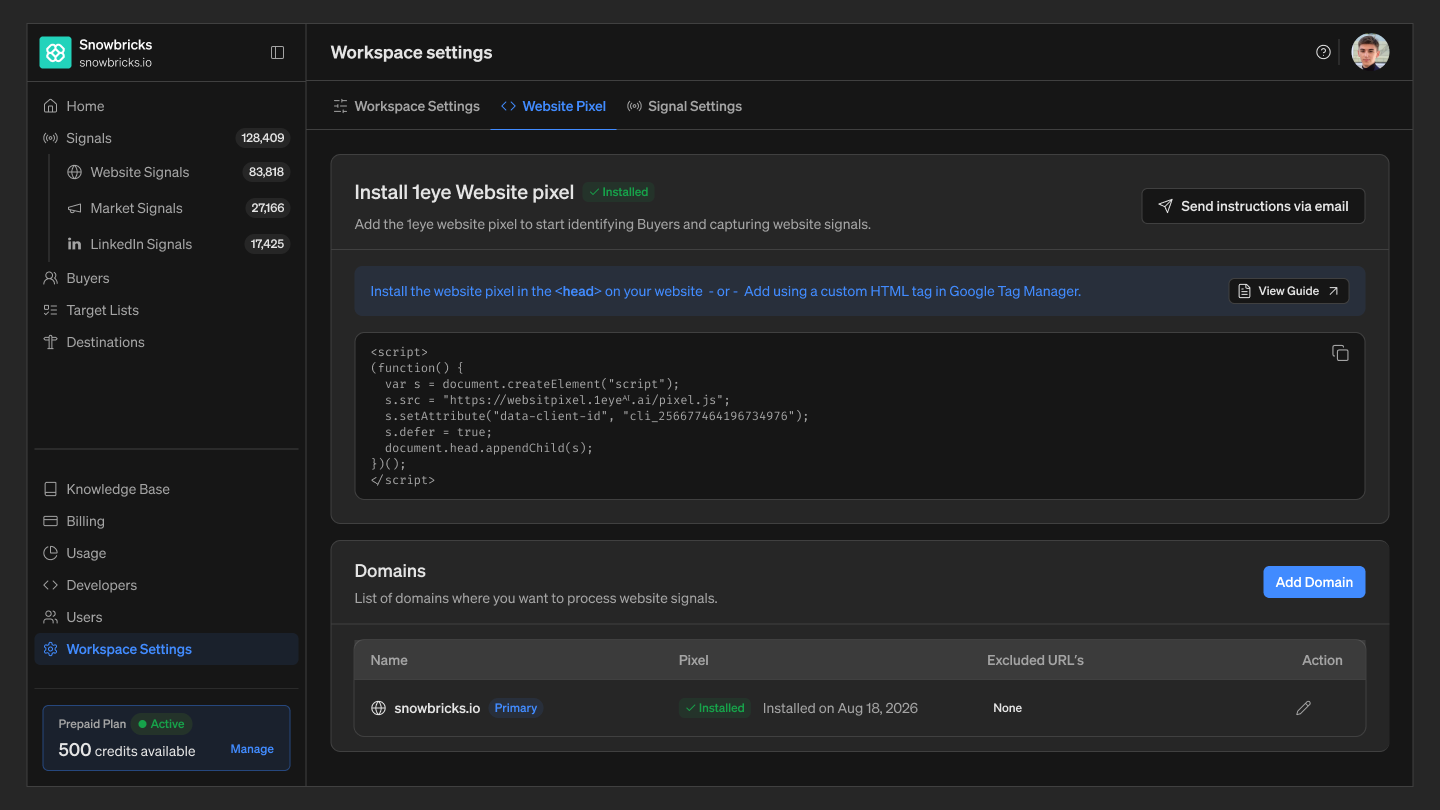Click snowbricks.io domain name in table
Viewport: 1440px width, 810px height.
437,708
